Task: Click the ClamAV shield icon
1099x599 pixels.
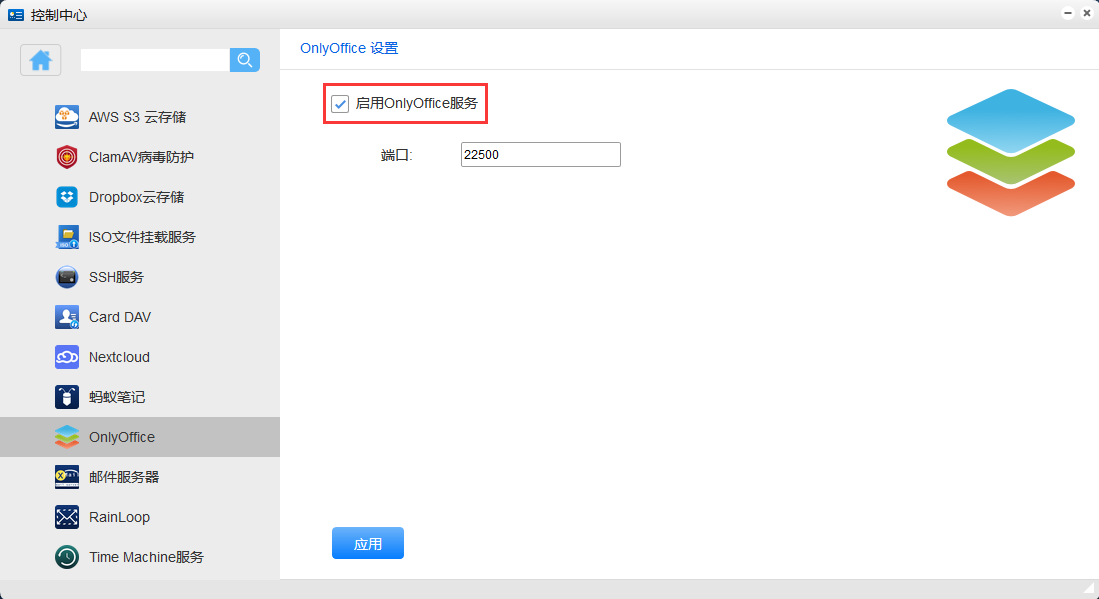Action: [x=67, y=157]
